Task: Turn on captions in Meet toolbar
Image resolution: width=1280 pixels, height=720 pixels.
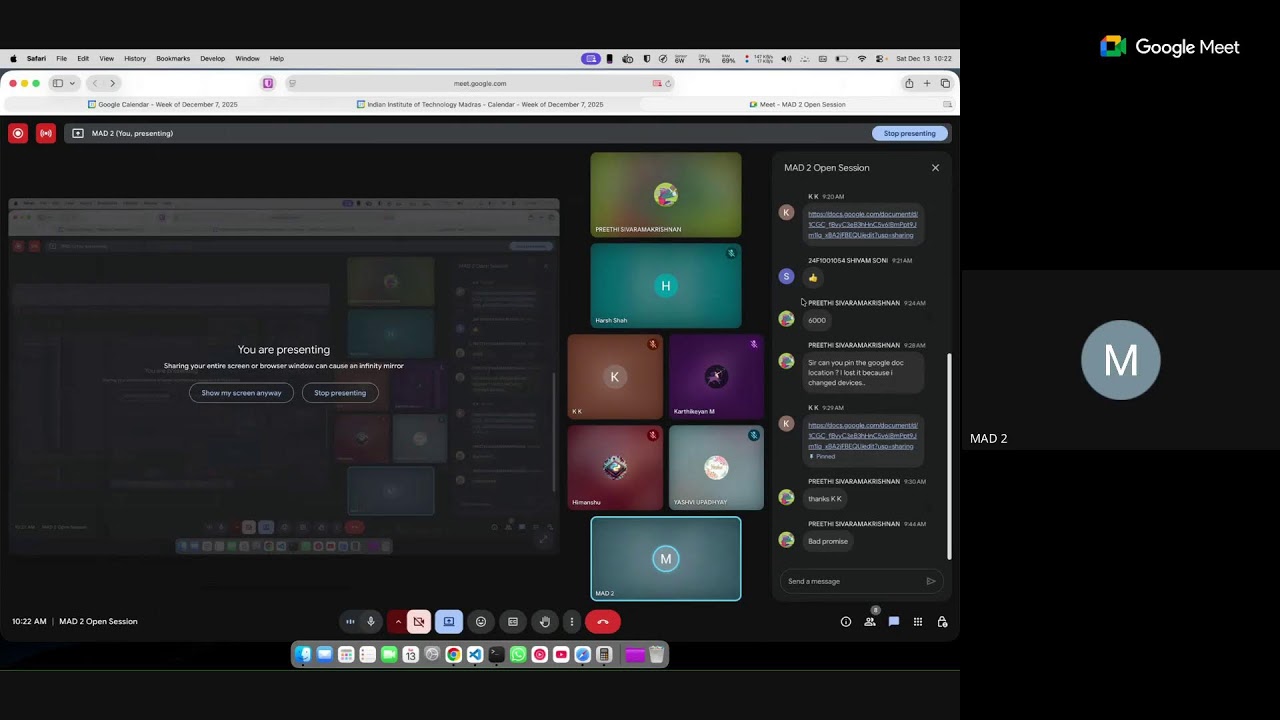Action: pyautogui.click(x=513, y=622)
